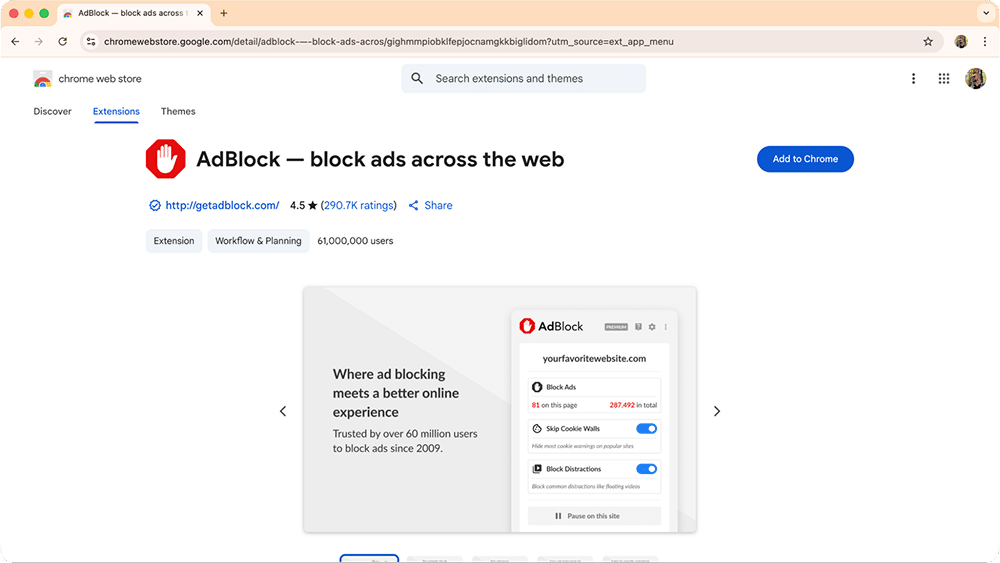Viewport: 1000px width, 563px height.
Task: Go back to the previous page
Action: pyautogui.click(x=15, y=42)
